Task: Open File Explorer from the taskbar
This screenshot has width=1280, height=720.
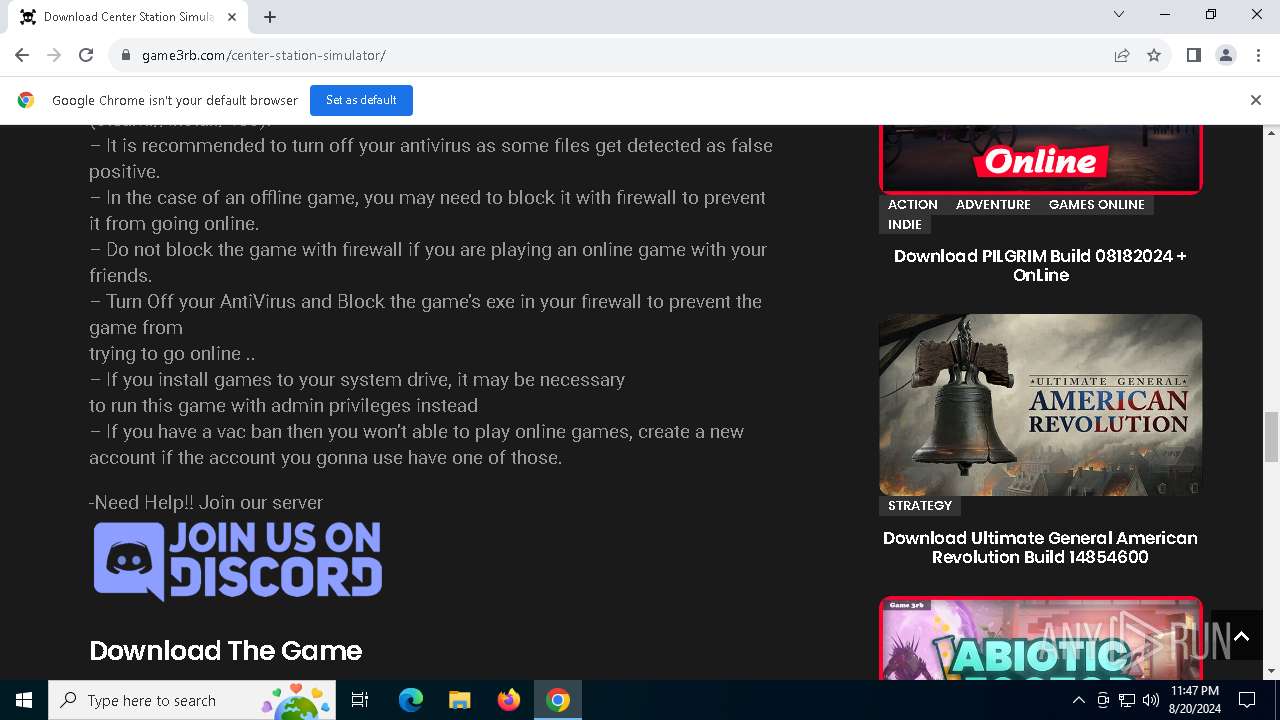Action: coord(459,700)
